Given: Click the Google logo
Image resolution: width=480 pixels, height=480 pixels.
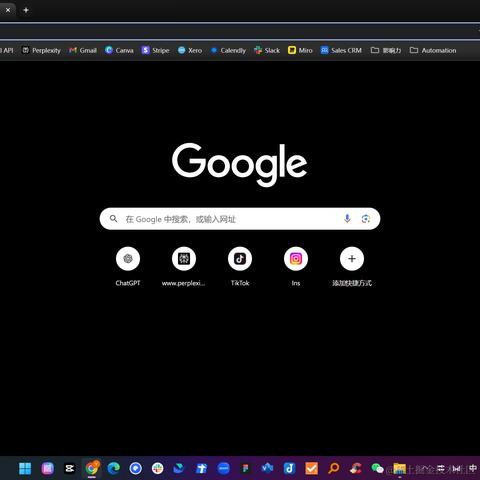Looking at the screenshot, I should [x=240, y=165].
